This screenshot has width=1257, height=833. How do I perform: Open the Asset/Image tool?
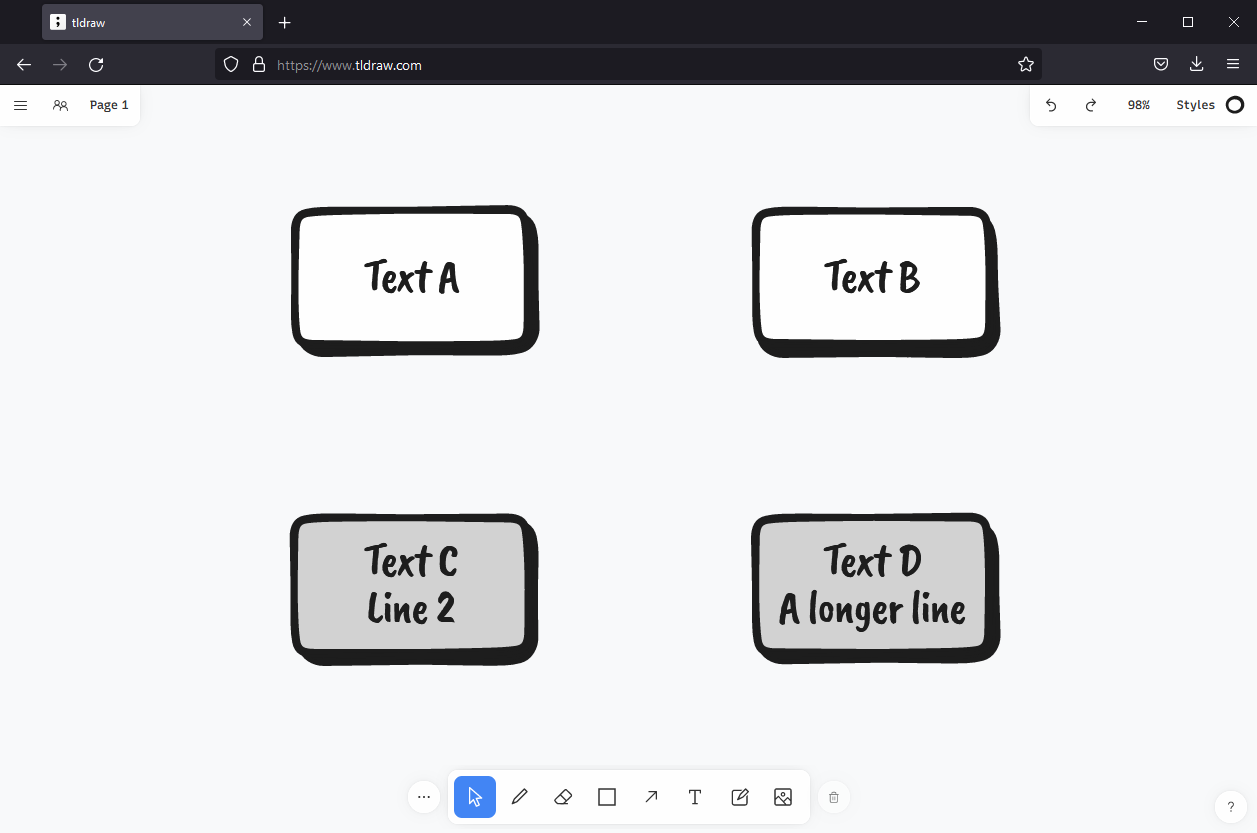pos(783,797)
